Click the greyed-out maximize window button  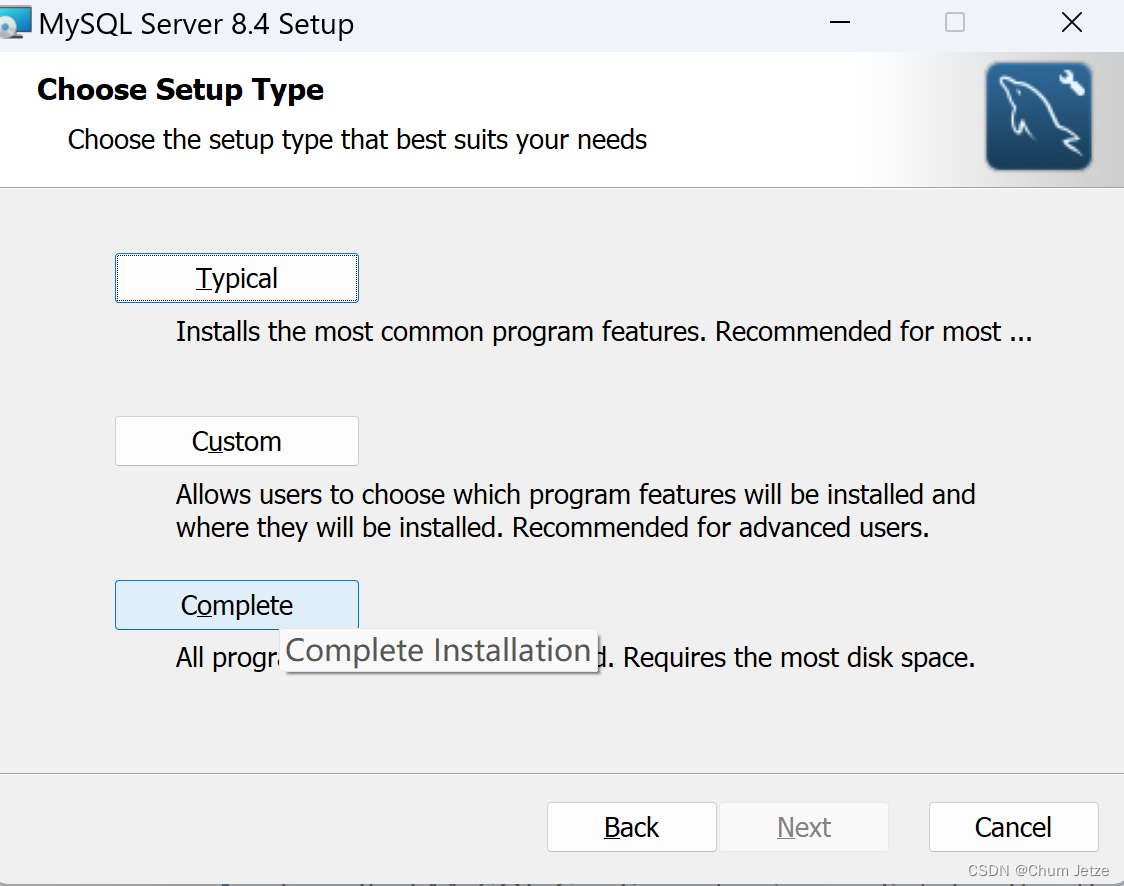coord(955,22)
